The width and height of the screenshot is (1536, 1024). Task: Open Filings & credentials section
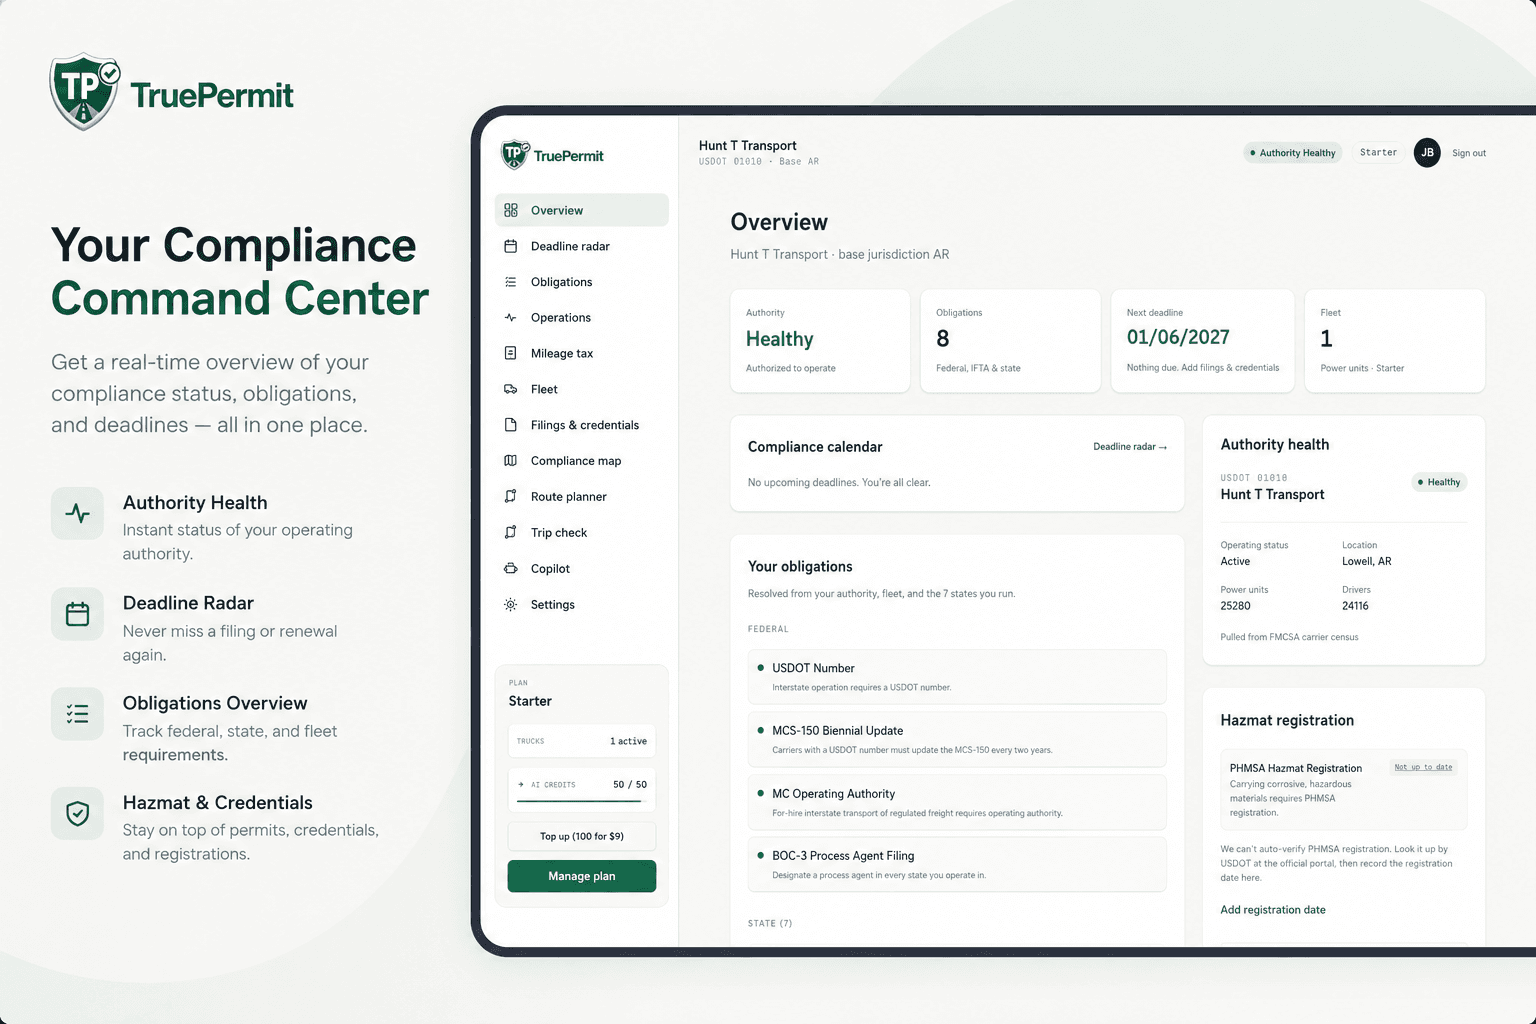pyautogui.click(x=581, y=425)
